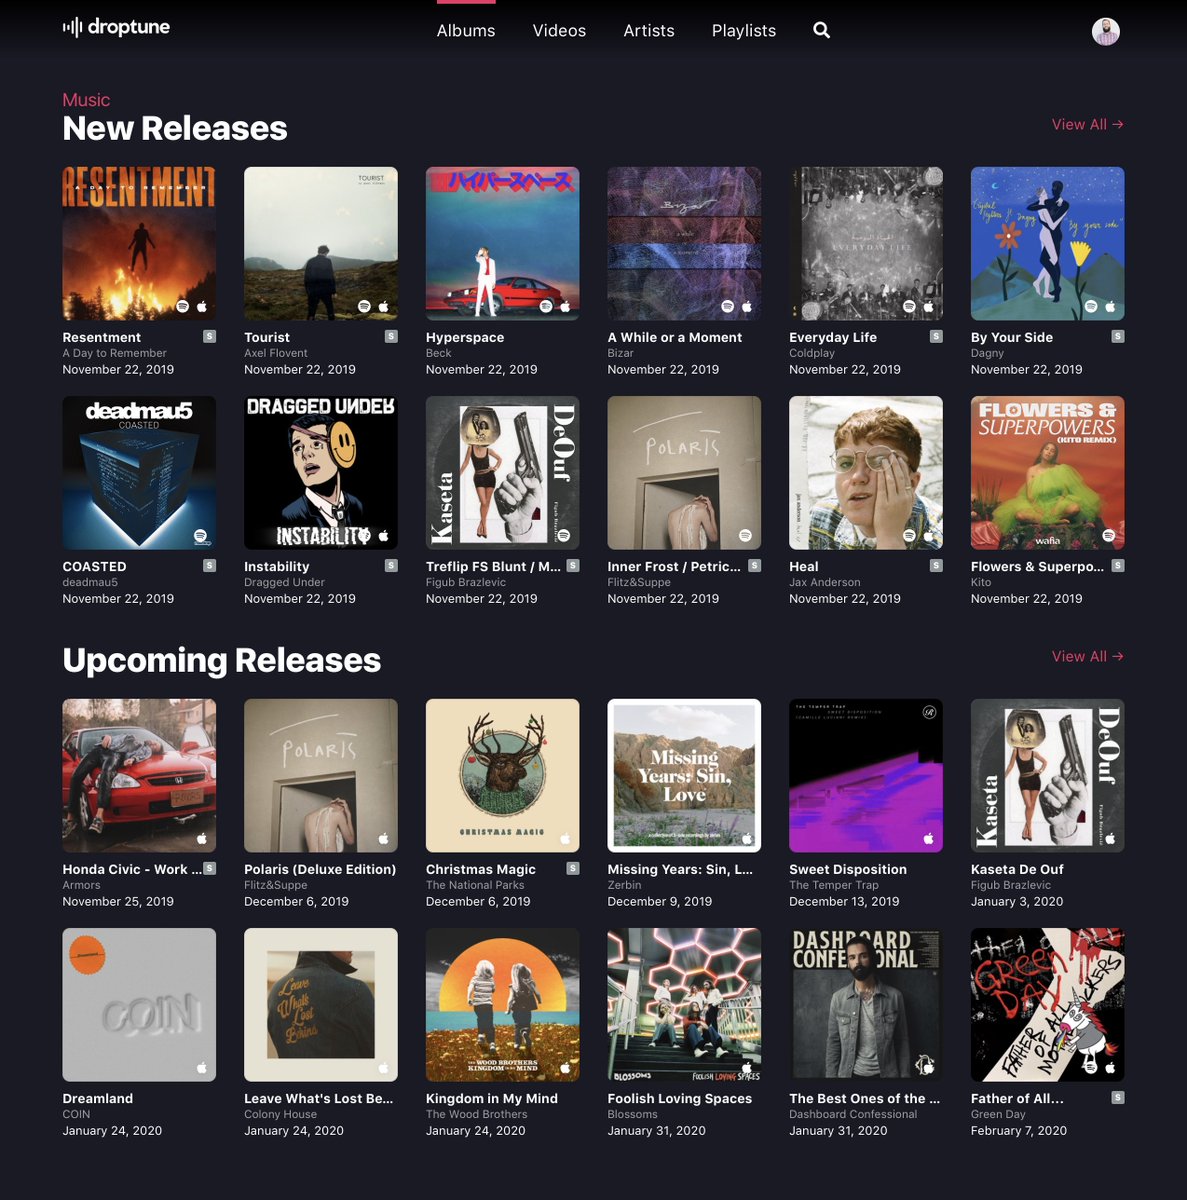Screen dimensions: 1187x1200
Task: View All Upcoming Releases
Action: [x=1087, y=656]
